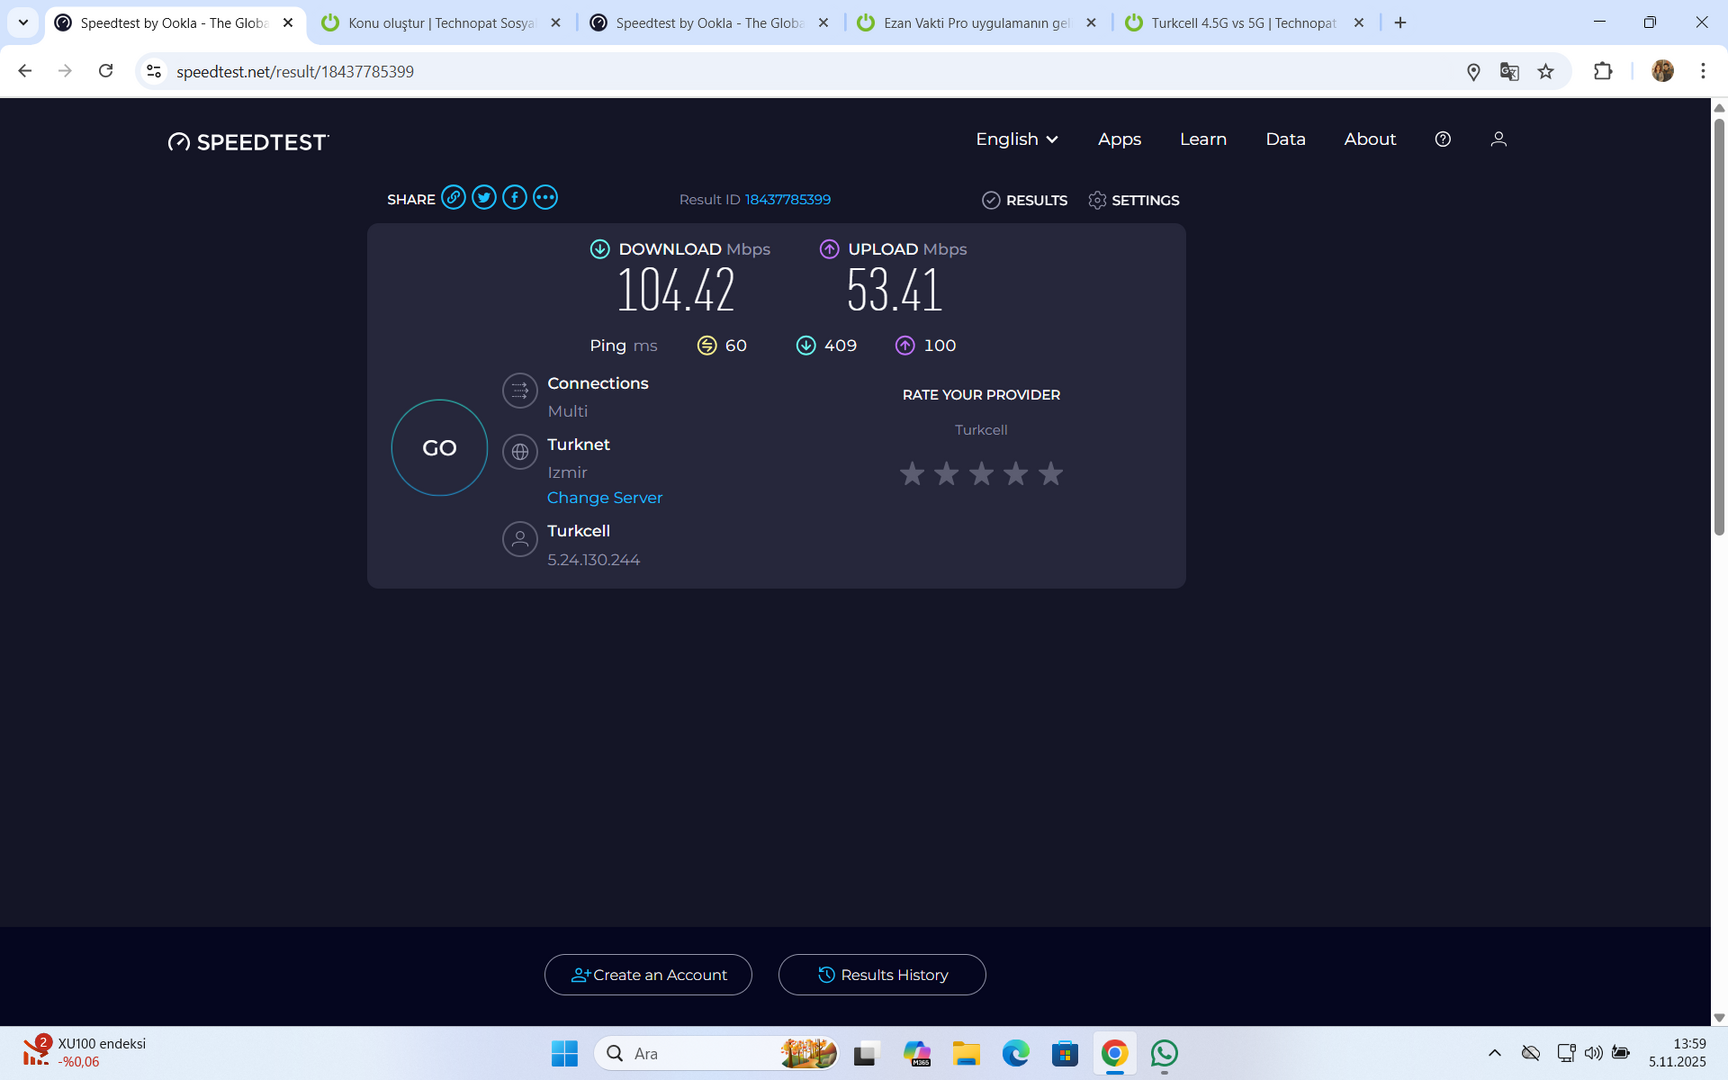
Task: Click the Turkcell provider user icon
Action: point(520,539)
